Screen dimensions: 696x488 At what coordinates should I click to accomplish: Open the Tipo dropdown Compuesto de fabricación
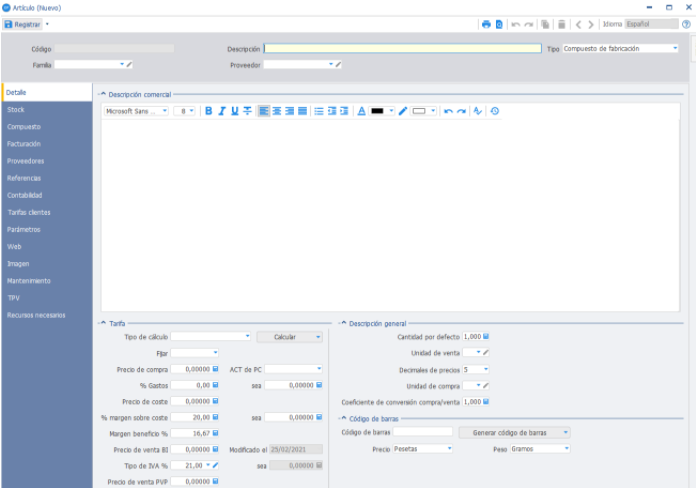click(620, 48)
